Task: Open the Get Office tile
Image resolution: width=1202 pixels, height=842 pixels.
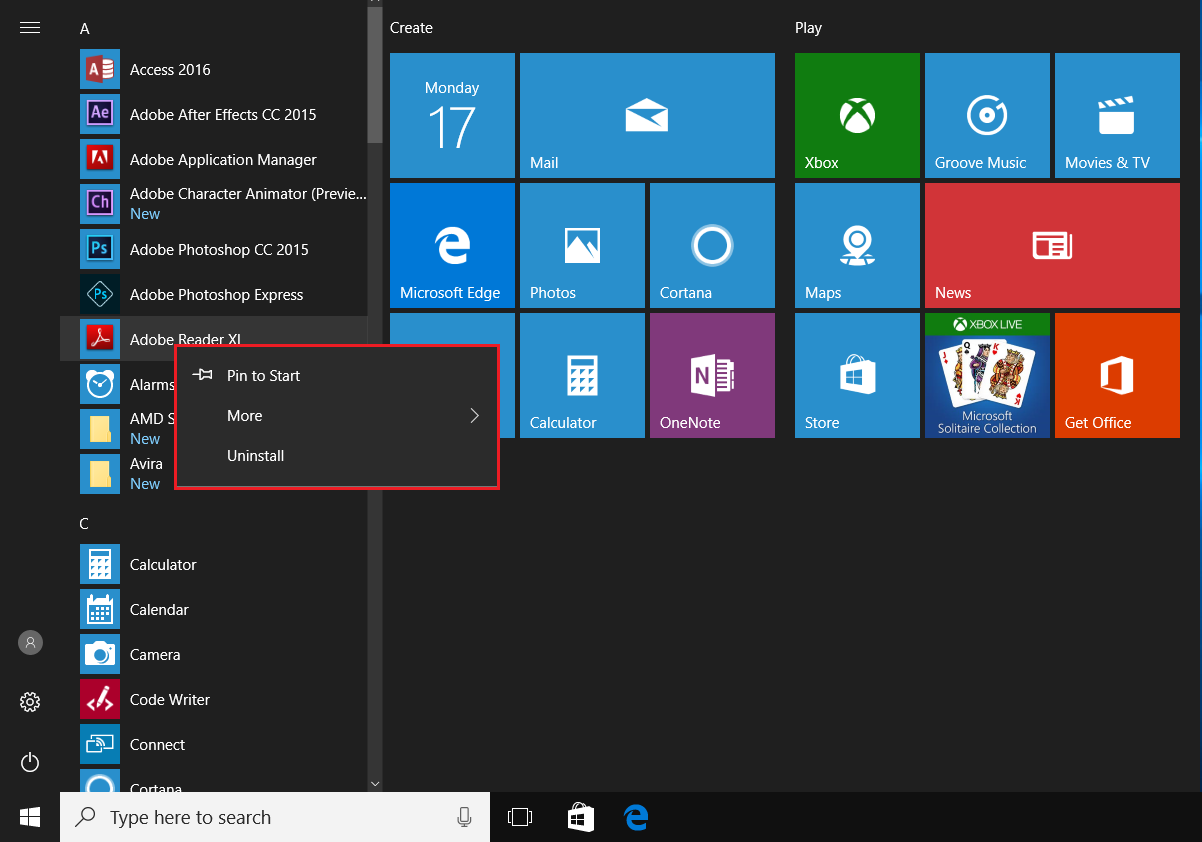Action: [x=1117, y=375]
